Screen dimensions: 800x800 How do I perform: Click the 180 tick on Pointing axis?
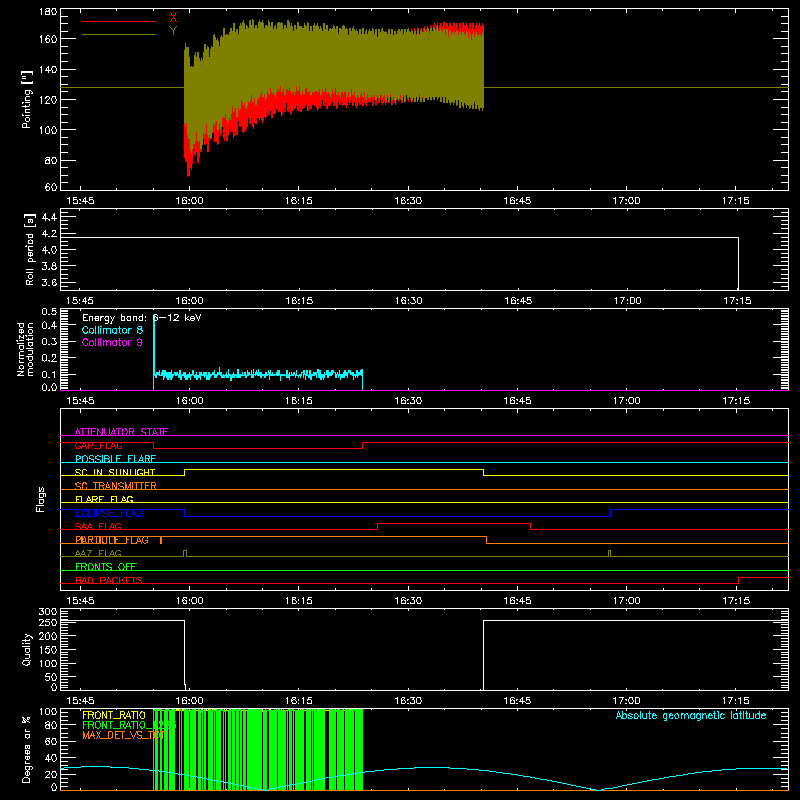coord(48,12)
